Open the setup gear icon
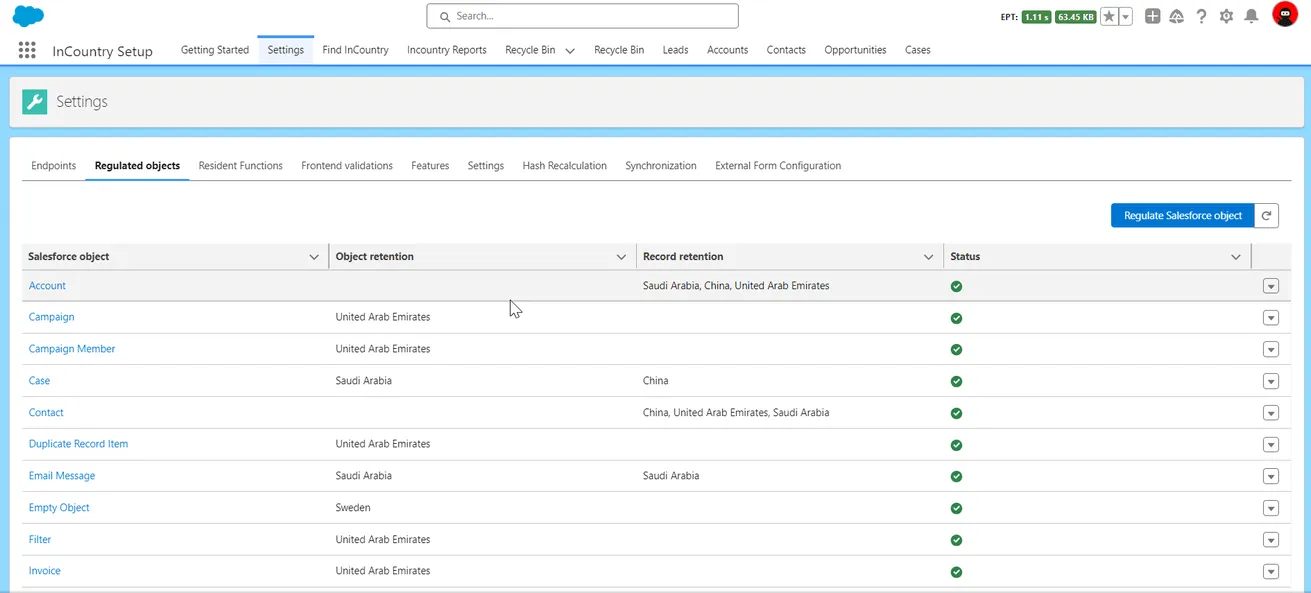The width and height of the screenshot is (1311, 593). tap(1226, 17)
